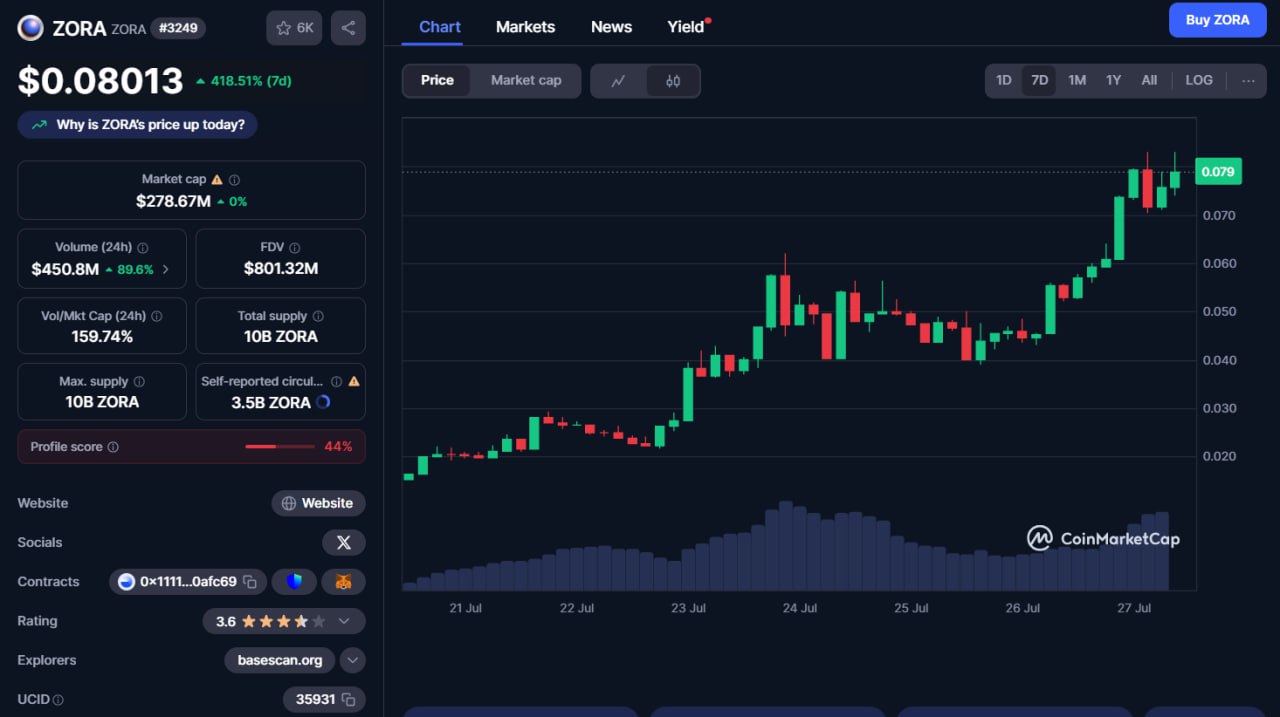Viewport: 1280px width, 717px height.
Task: Open the Markets tab
Action: point(525,27)
